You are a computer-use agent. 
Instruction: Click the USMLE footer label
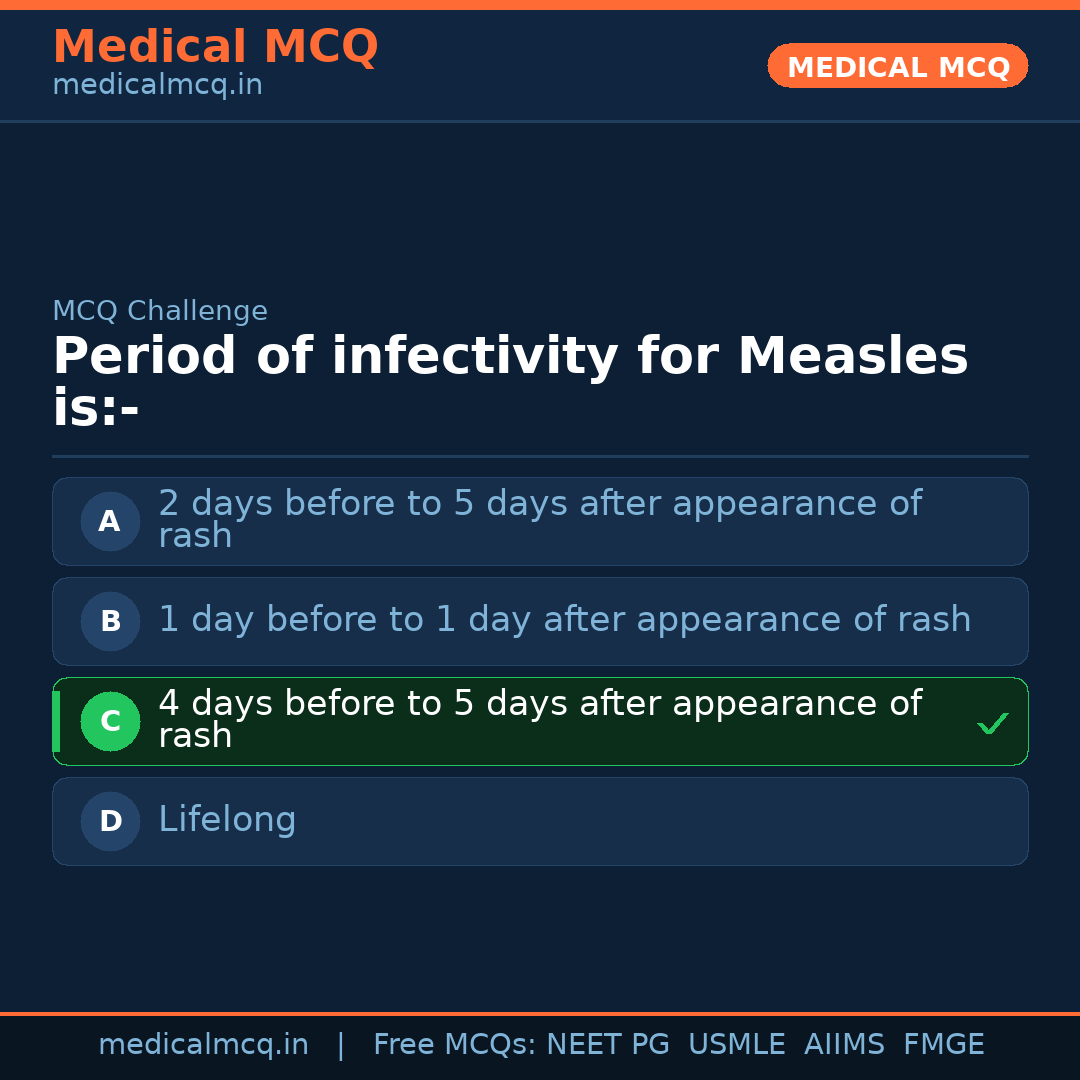pos(736,1045)
